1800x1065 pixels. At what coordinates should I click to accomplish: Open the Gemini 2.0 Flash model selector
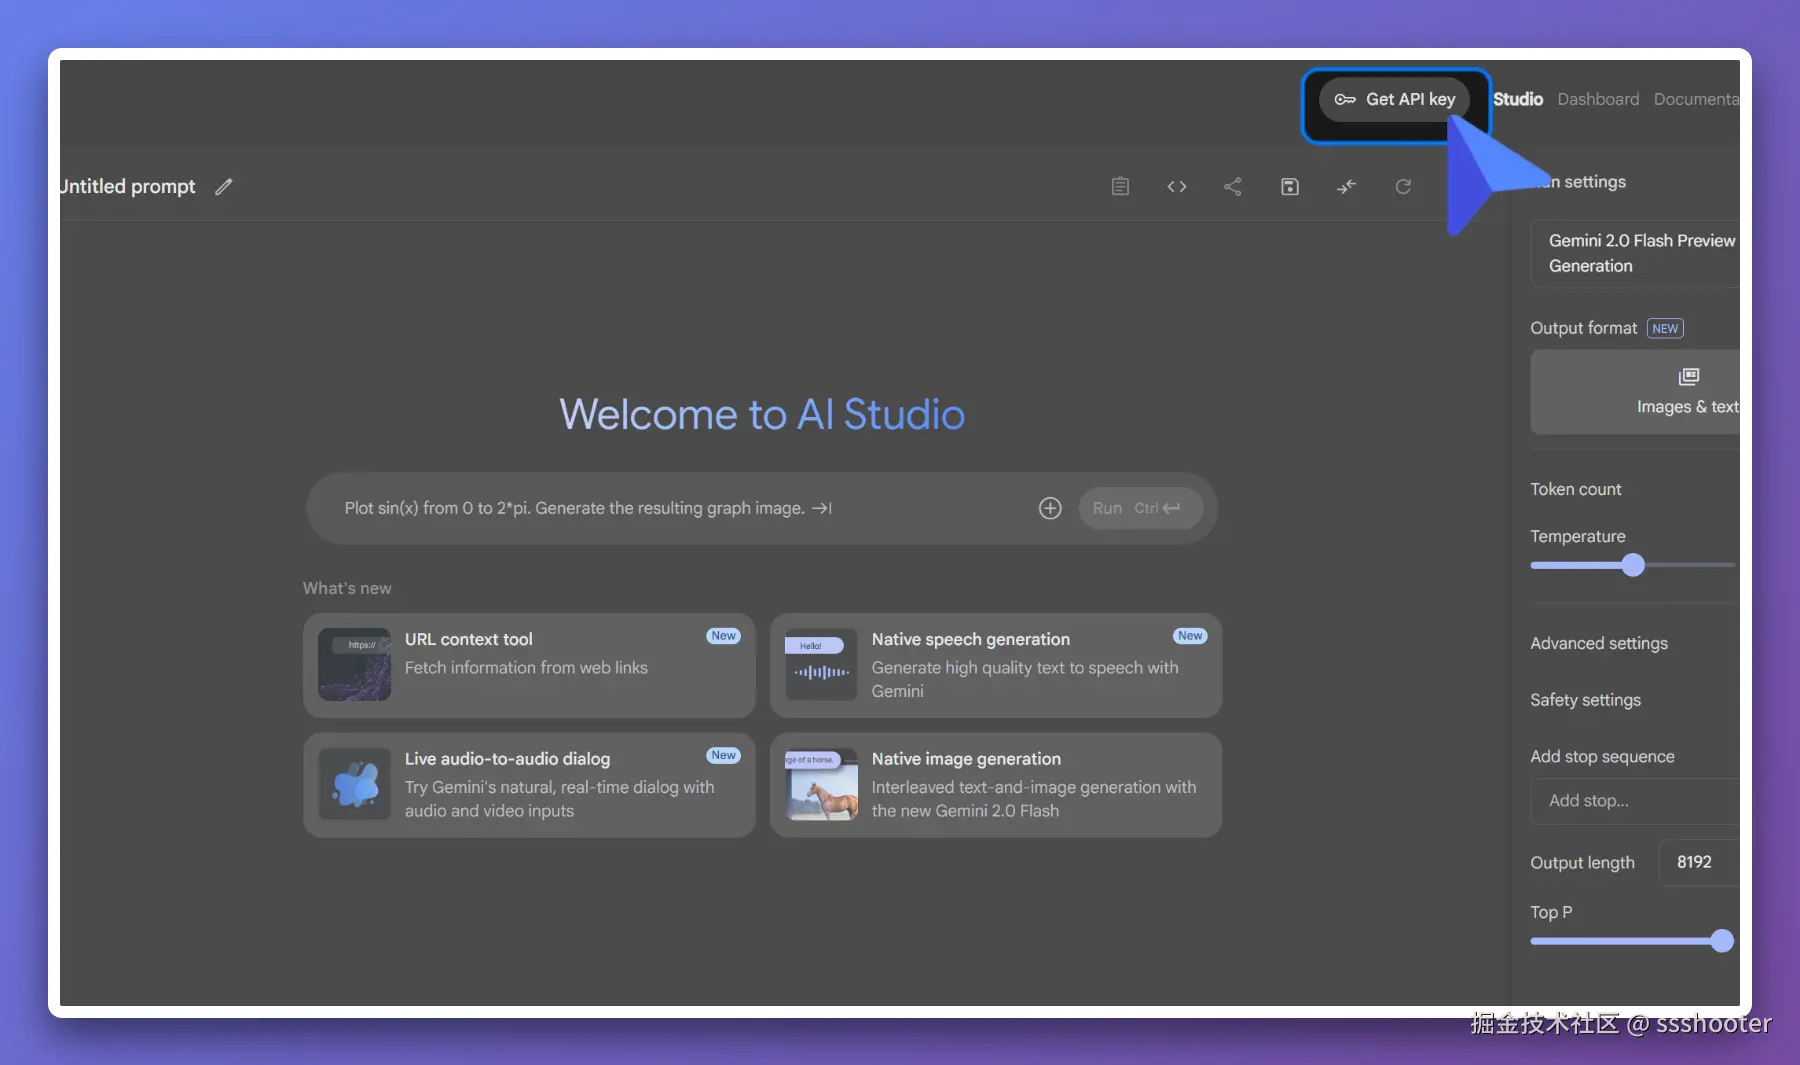[1641, 253]
